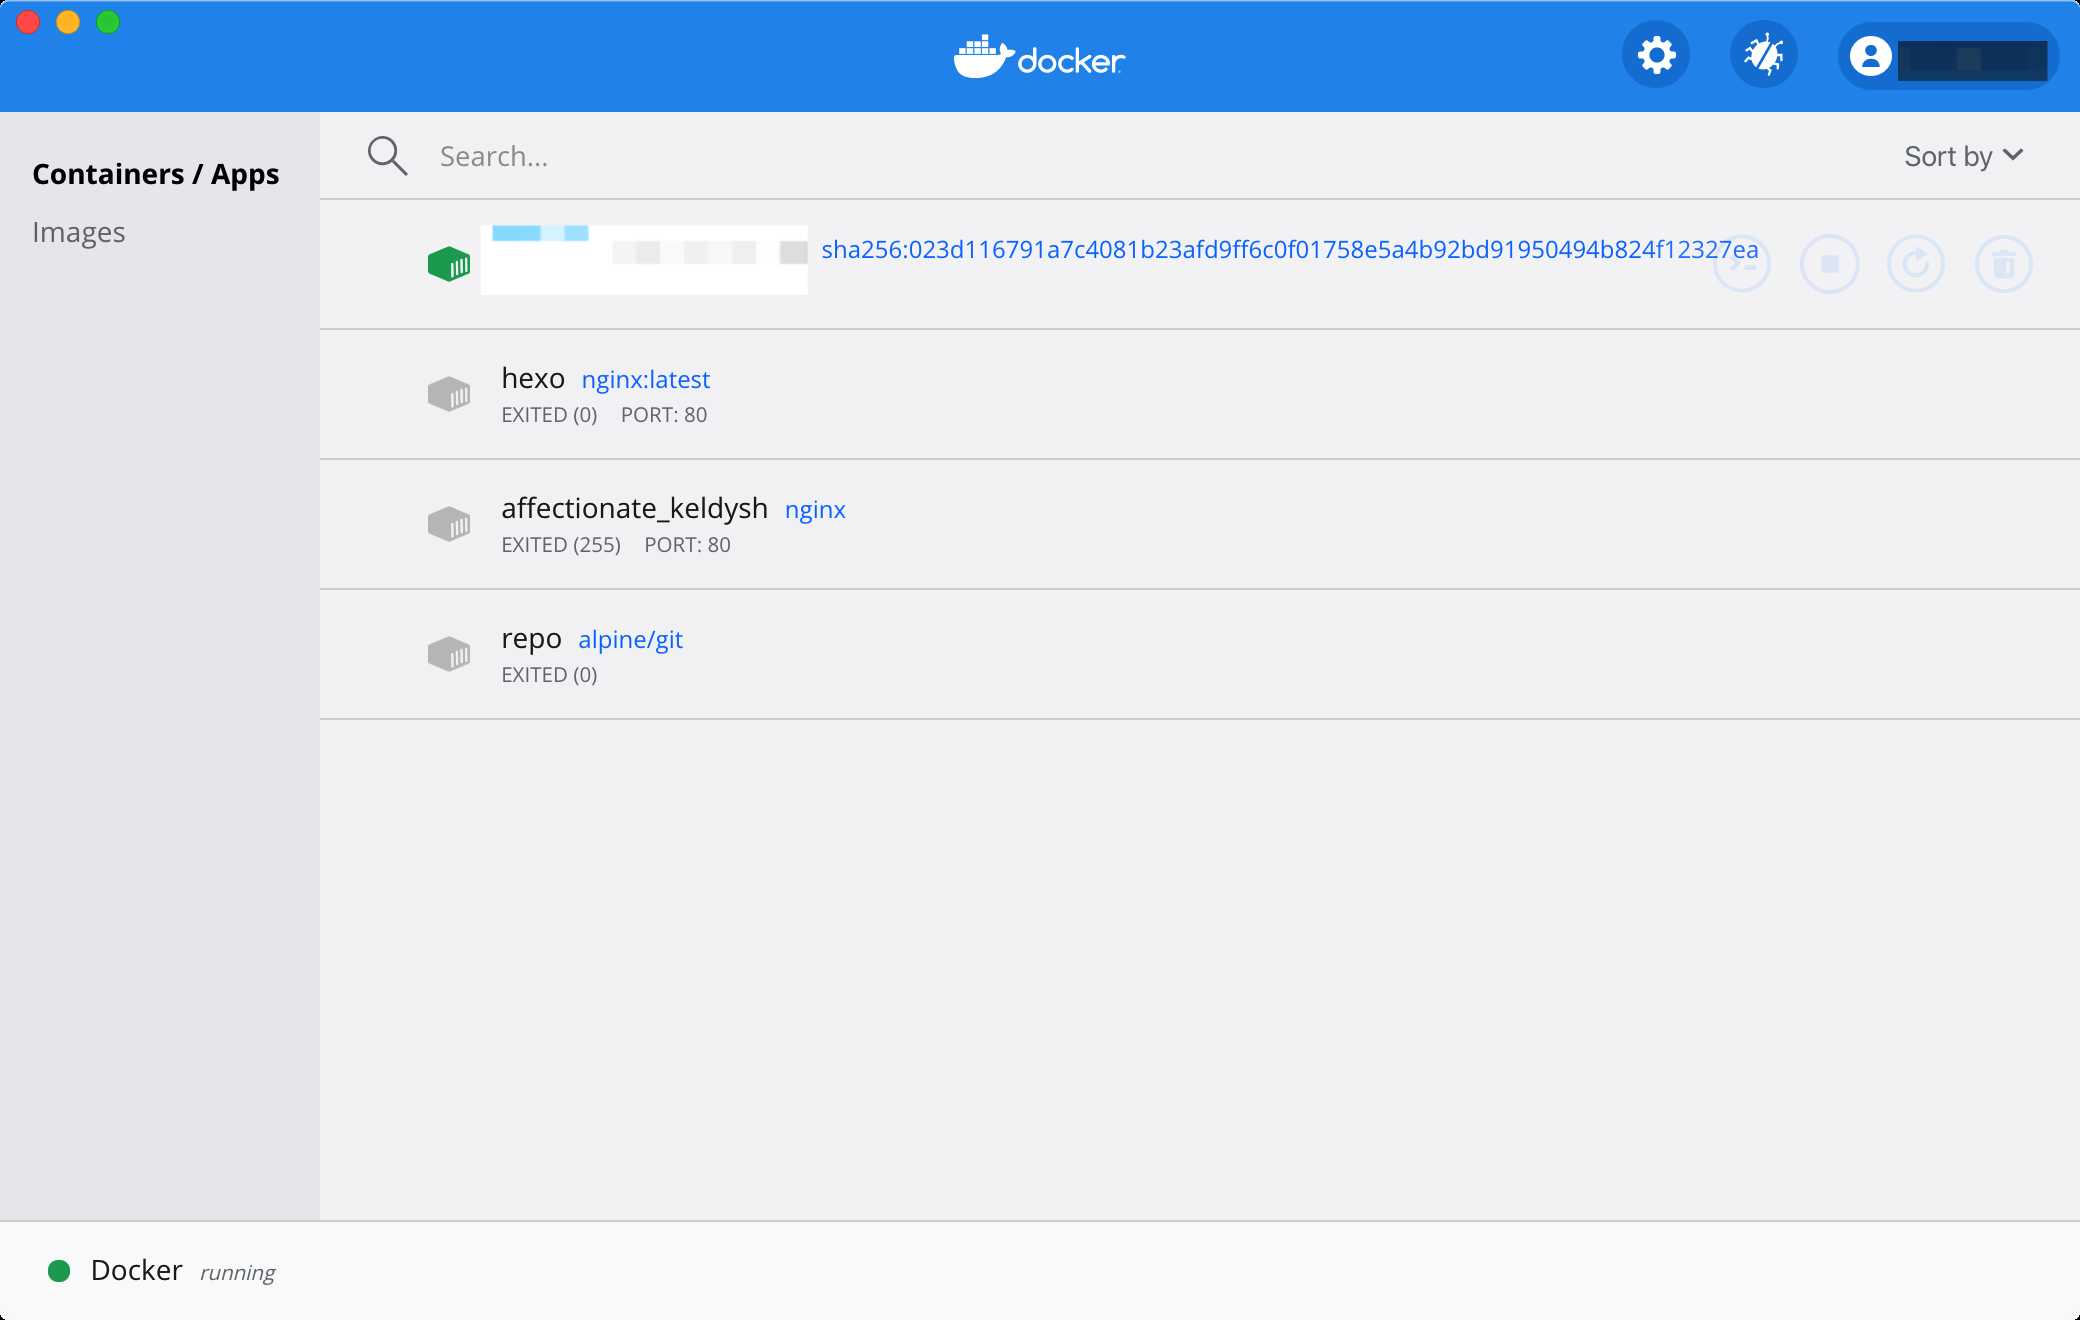Select Containers / Apps in sidebar
Screen dimensions: 2080x1320
coord(156,174)
